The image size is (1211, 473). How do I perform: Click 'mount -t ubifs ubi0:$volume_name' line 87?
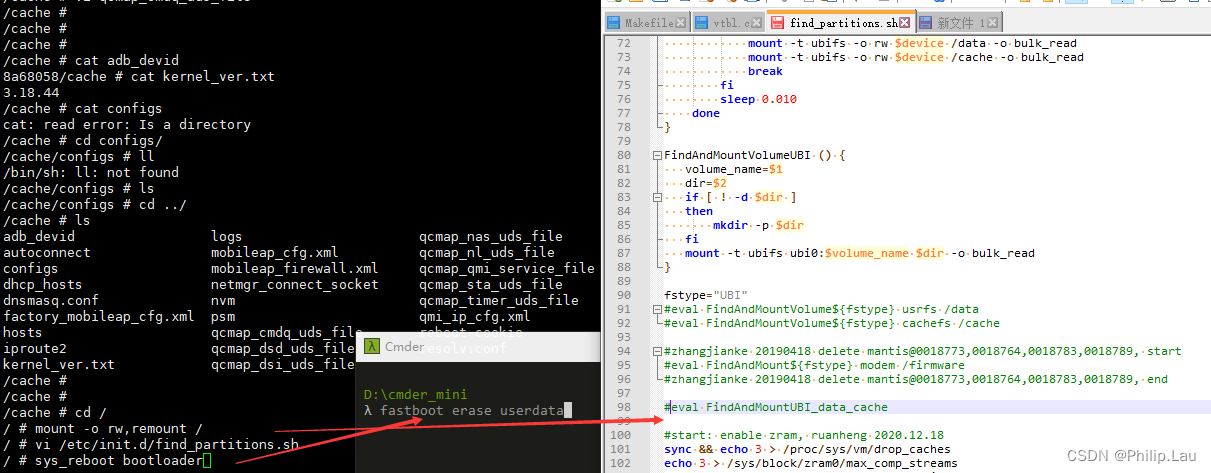[x=798, y=253]
